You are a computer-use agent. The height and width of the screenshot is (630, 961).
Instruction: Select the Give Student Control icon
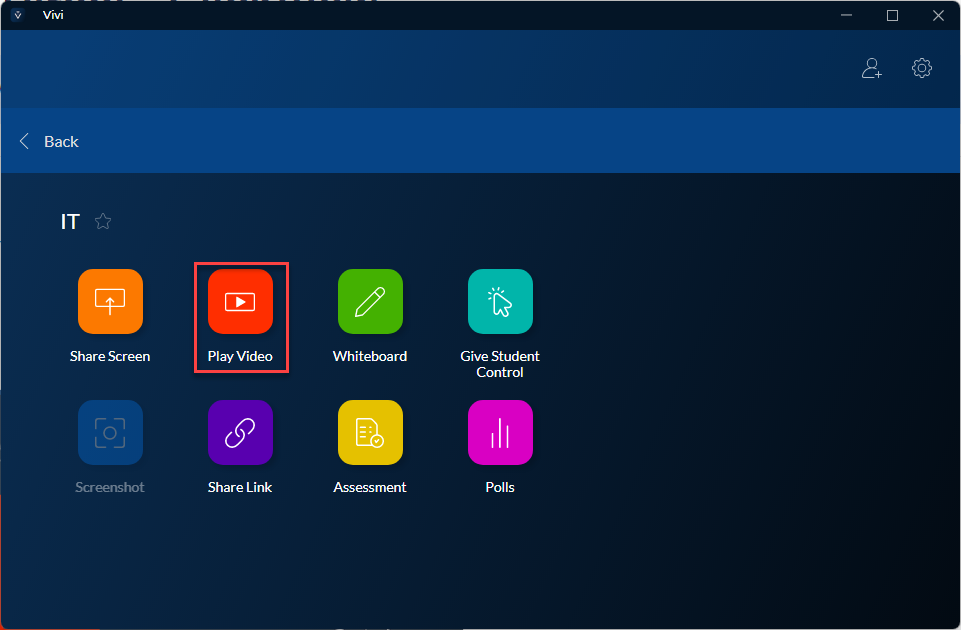click(500, 301)
